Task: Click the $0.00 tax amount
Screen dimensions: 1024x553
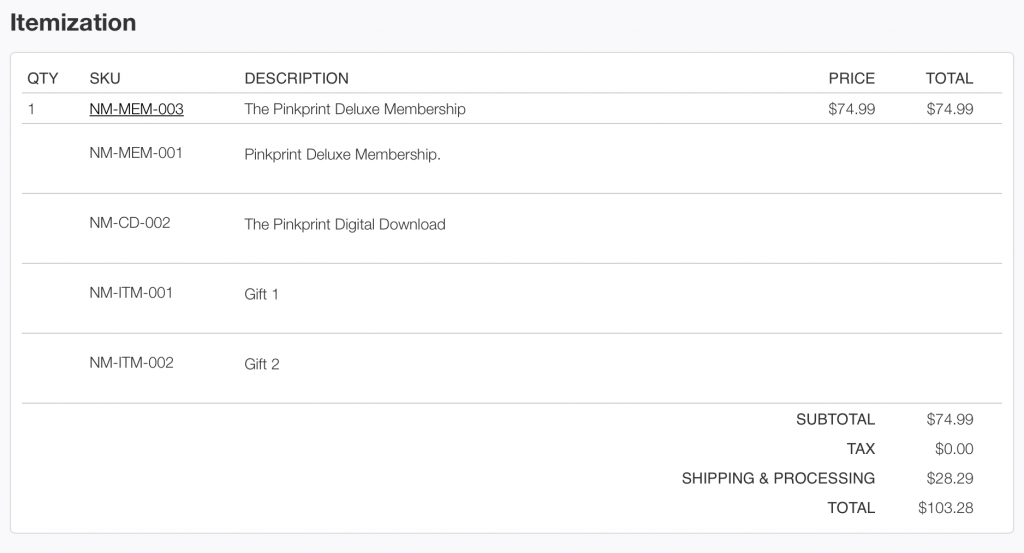Action: tap(955, 449)
